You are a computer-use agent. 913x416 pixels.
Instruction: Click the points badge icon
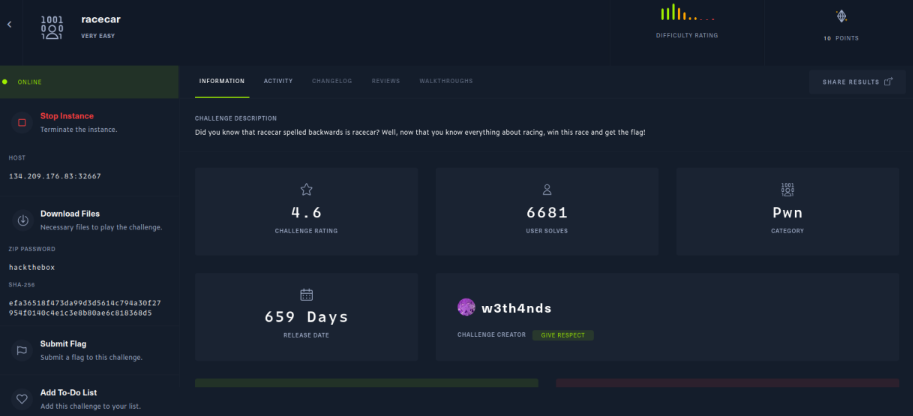pos(841,16)
